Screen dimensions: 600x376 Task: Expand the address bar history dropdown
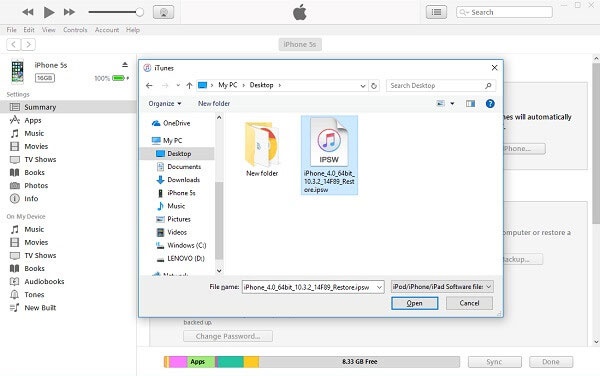363,86
